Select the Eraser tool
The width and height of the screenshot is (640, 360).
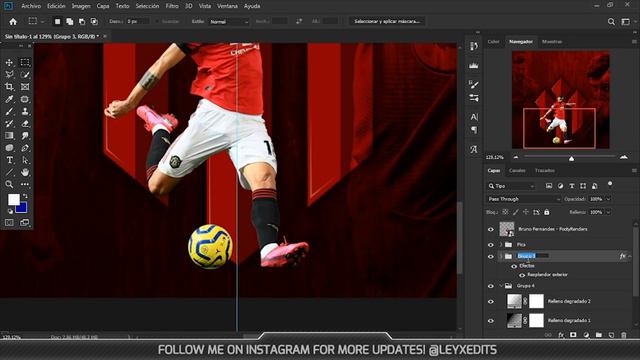25,123
